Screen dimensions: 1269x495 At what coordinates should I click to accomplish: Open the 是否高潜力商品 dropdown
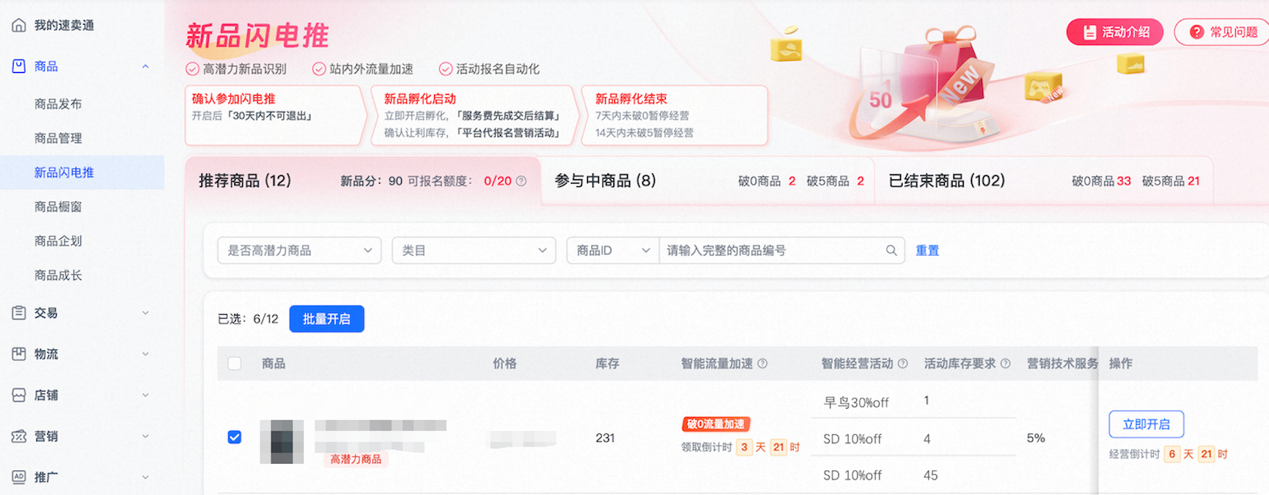click(300, 250)
